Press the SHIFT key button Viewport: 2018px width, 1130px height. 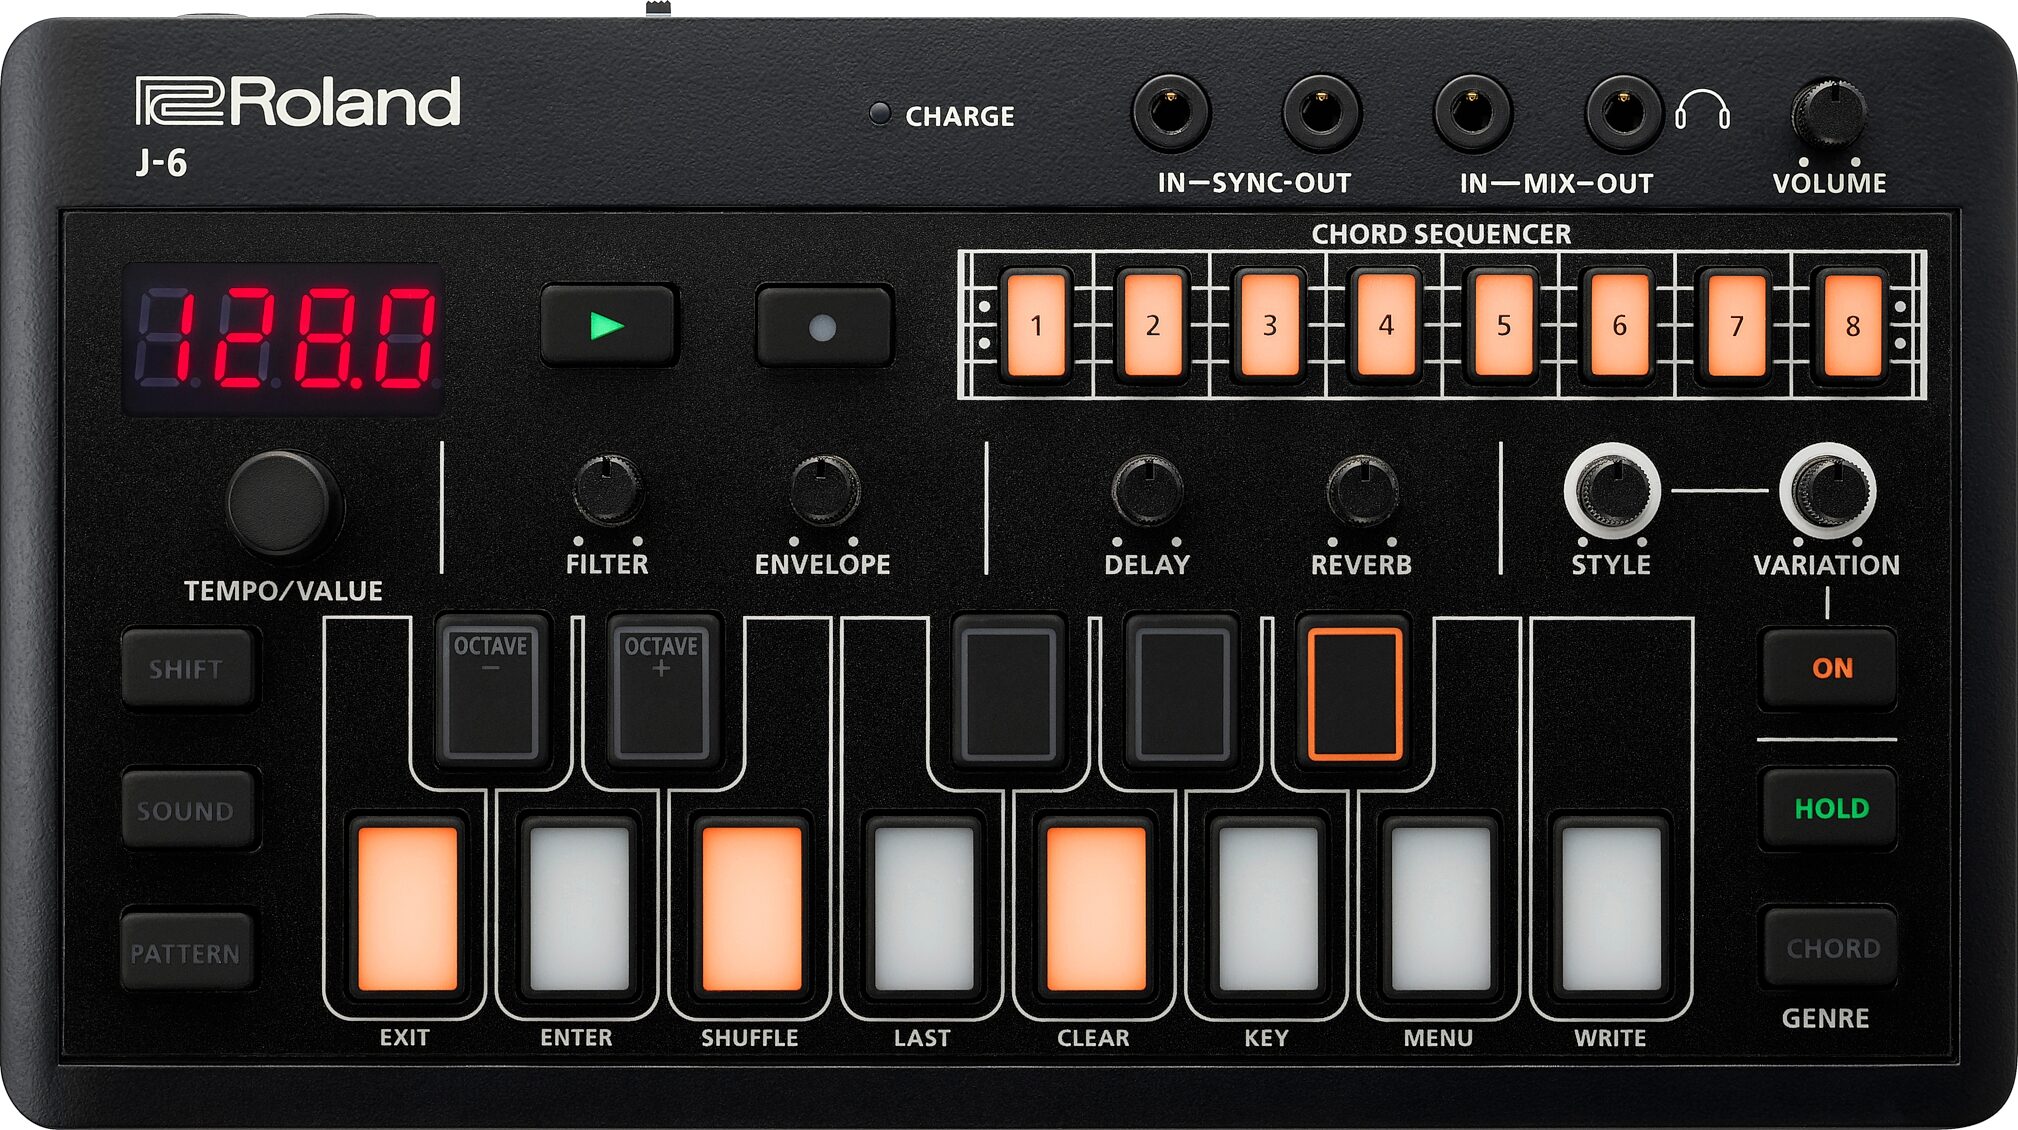165,672
